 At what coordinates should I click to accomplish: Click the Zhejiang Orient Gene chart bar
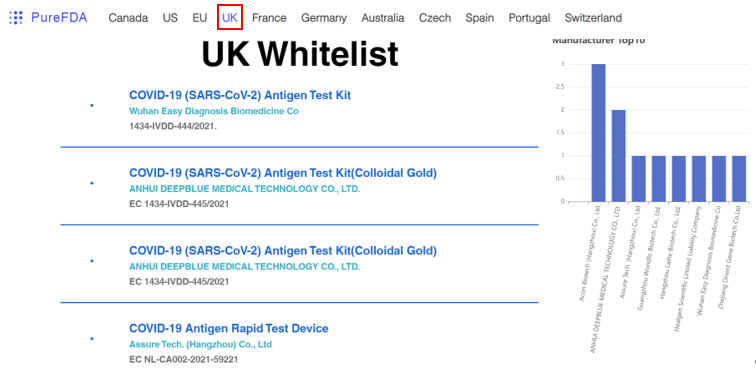(739, 179)
